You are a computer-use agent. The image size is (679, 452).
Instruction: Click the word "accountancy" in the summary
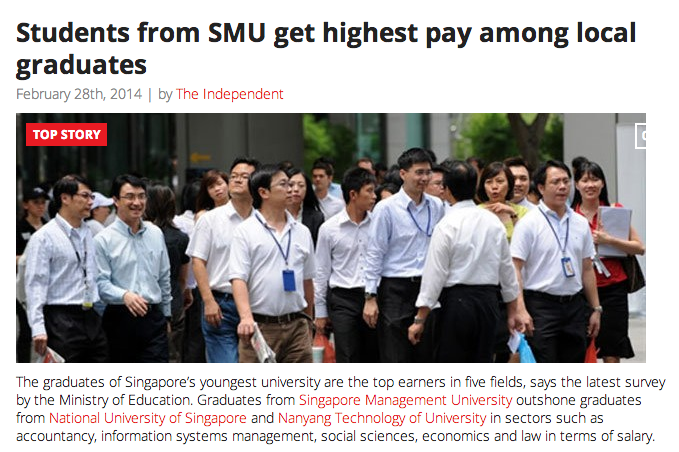55,436
